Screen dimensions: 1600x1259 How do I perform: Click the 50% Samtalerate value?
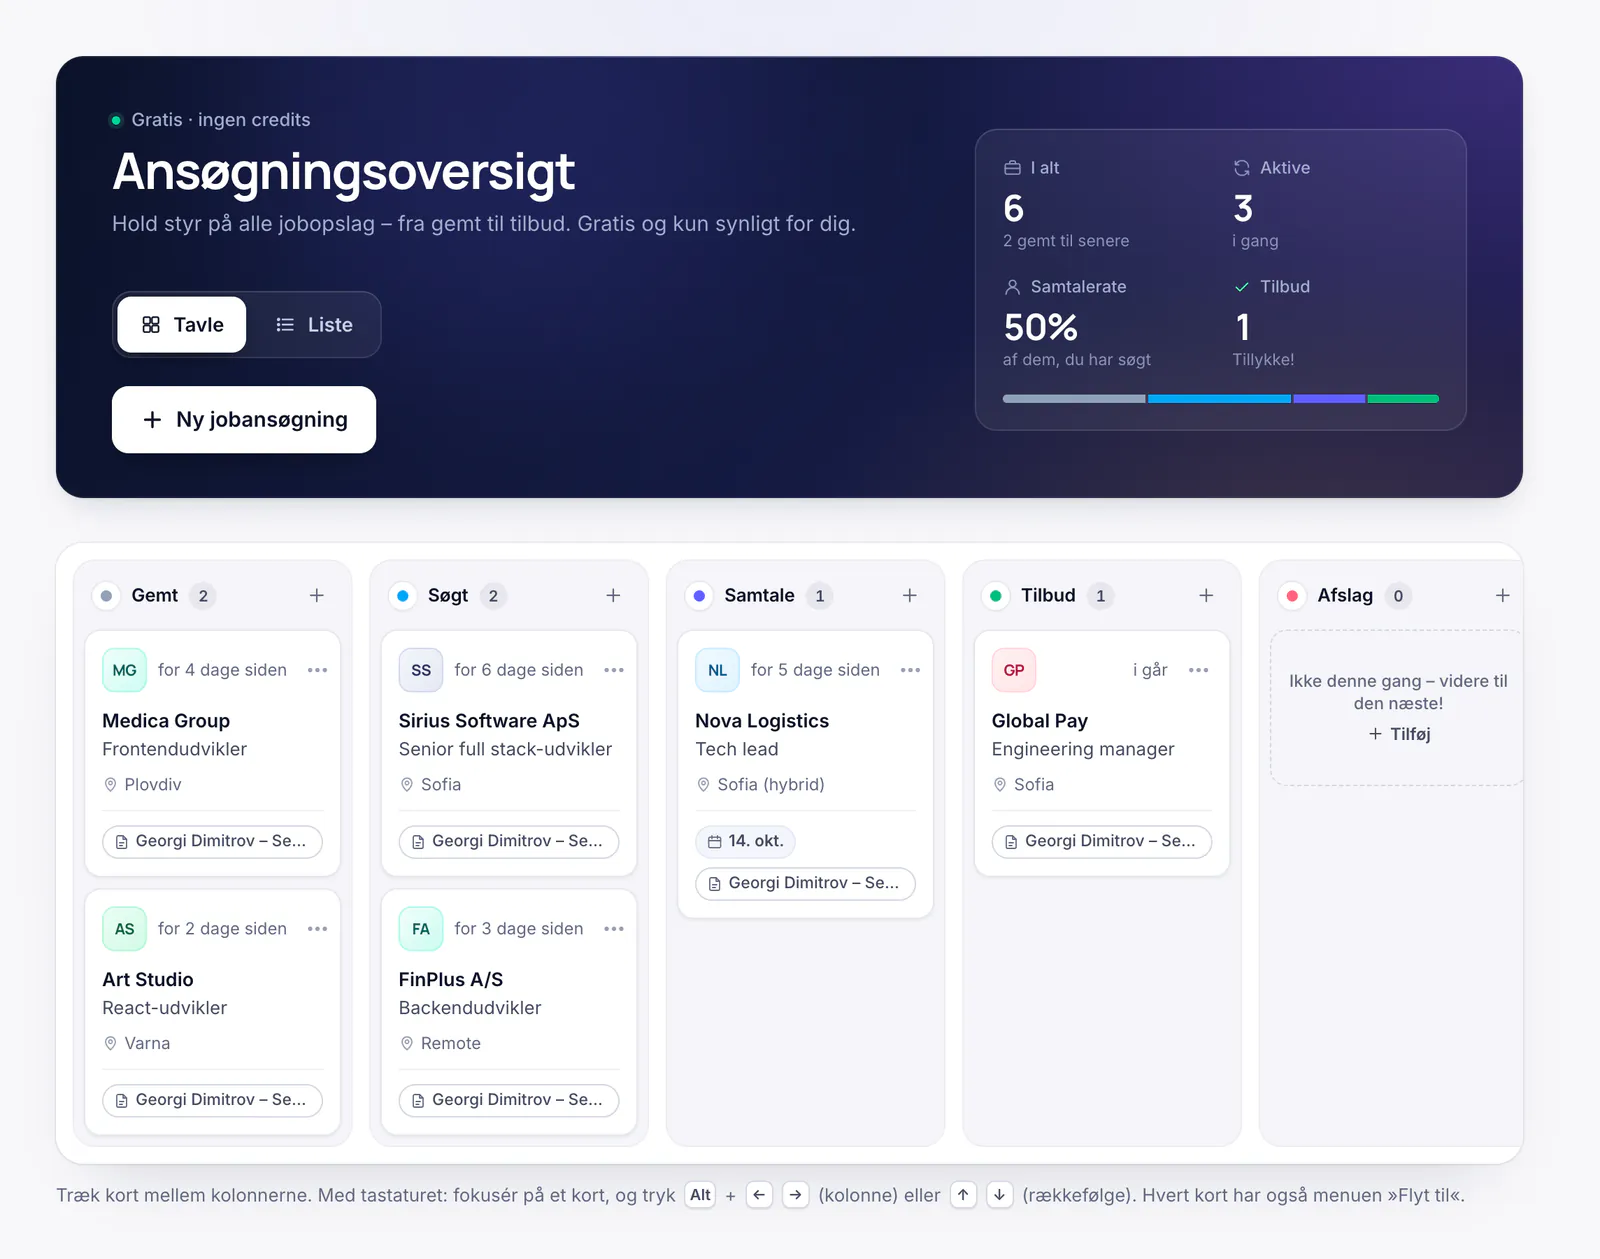pyautogui.click(x=1041, y=327)
